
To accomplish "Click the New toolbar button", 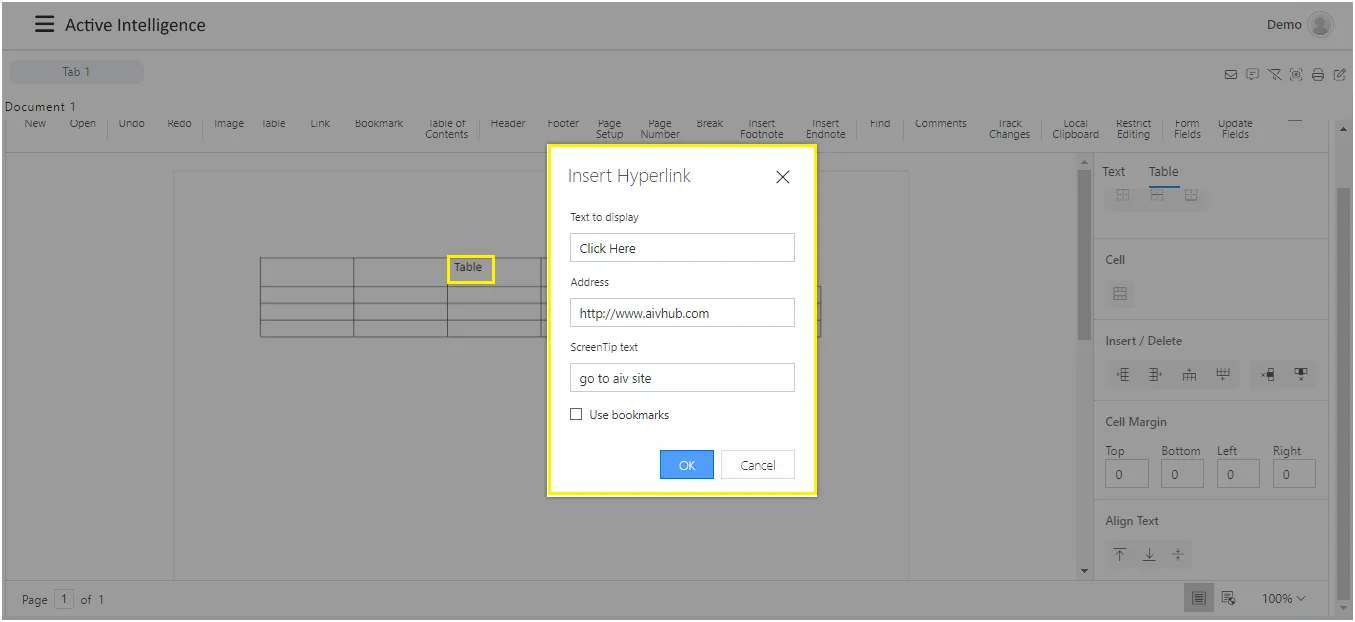I will [x=35, y=123].
